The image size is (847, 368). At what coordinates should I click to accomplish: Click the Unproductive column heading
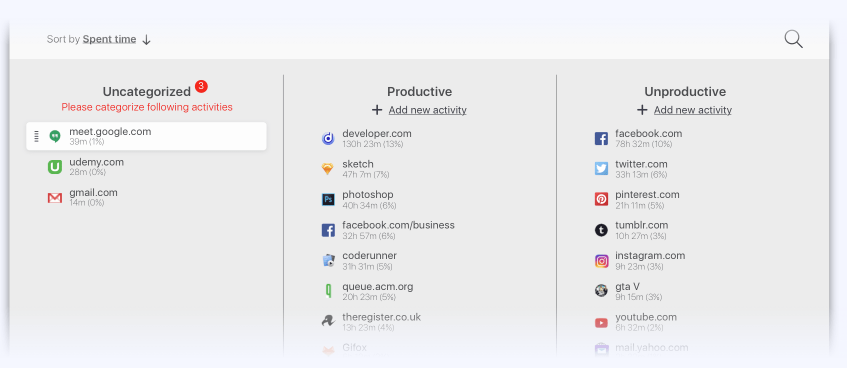(x=685, y=92)
